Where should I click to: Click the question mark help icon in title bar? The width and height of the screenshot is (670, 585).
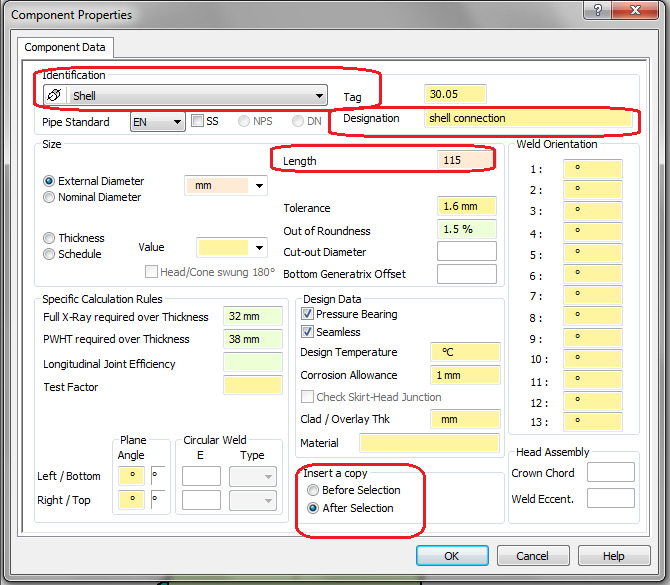pyautogui.click(x=597, y=10)
